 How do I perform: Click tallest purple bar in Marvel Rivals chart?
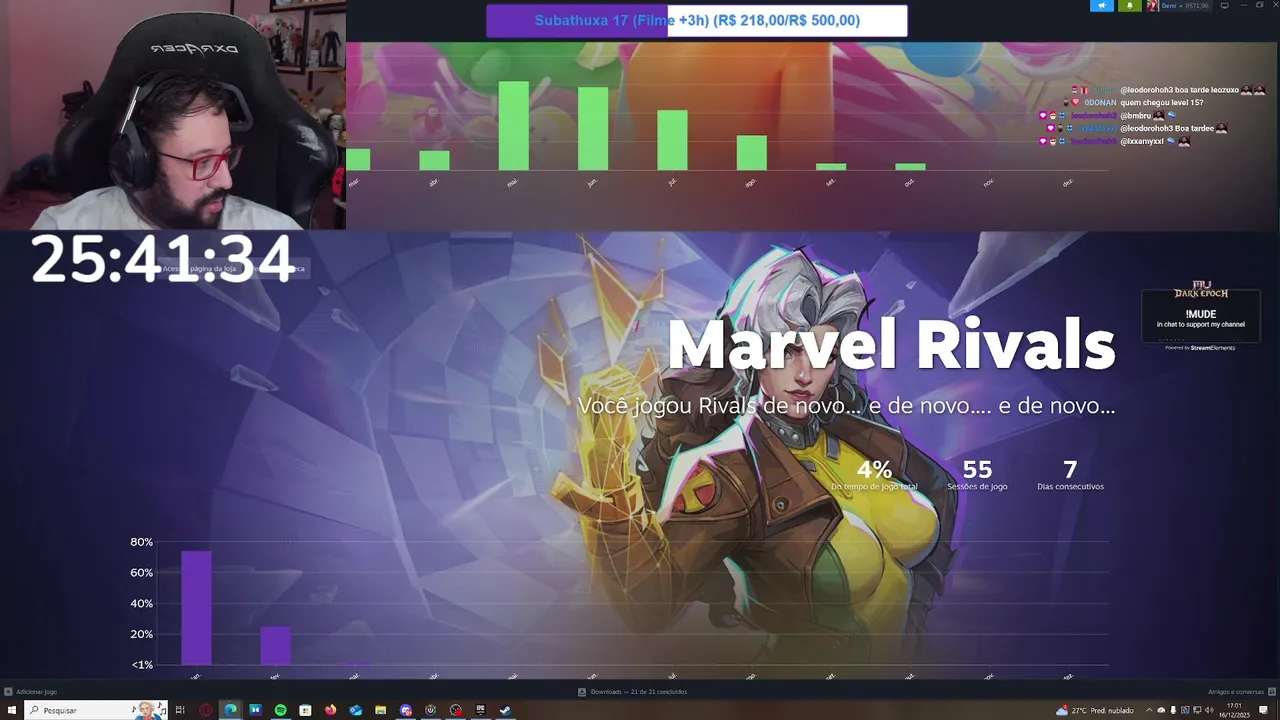(196, 608)
